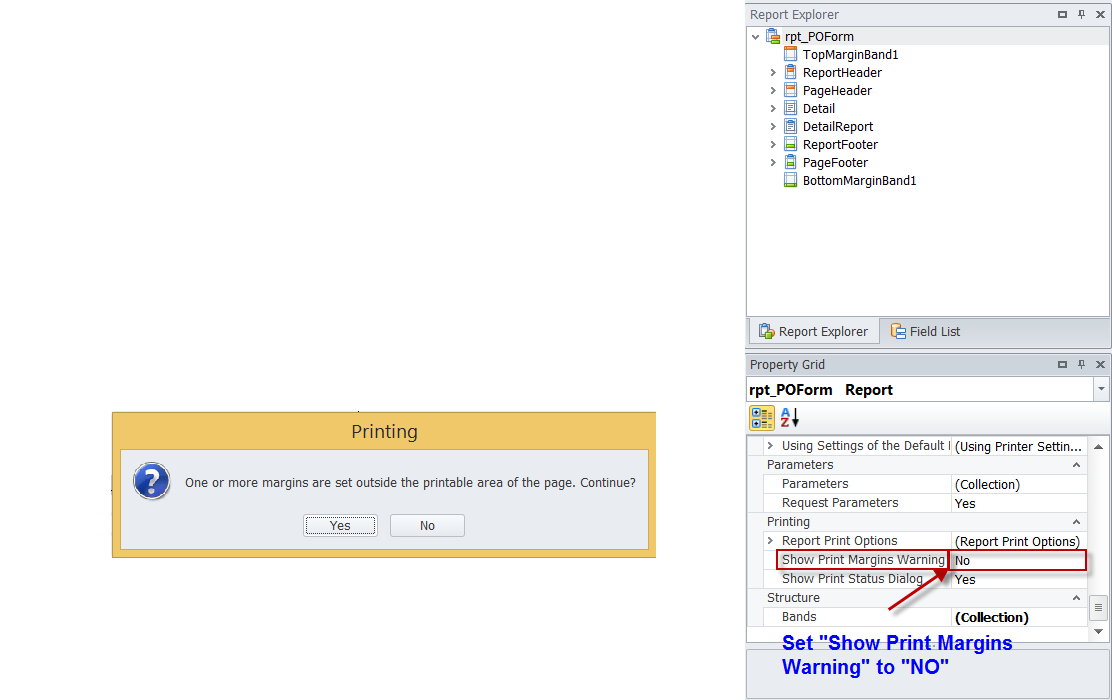The height and width of the screenshot is (700, 1112).
Task: Click Yes in the Printing dialog
Action: [340, 526]
